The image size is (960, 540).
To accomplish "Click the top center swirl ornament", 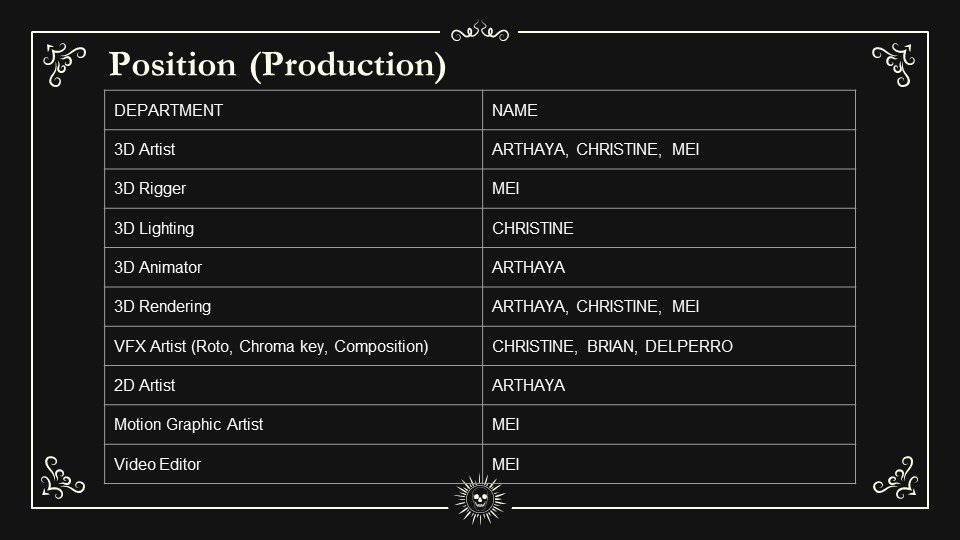I will point(480,31).
